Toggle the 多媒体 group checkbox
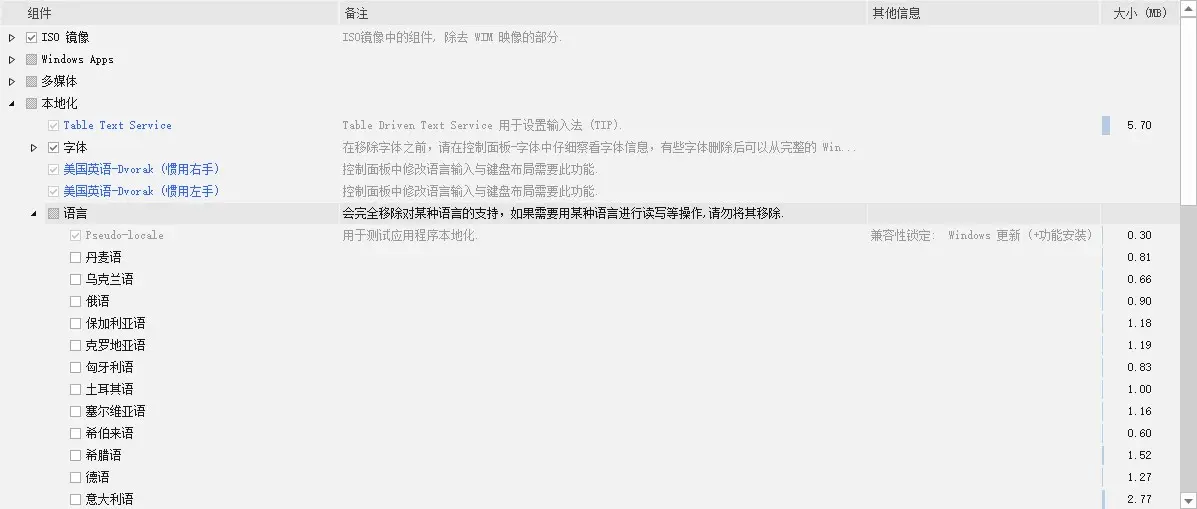 point(31,82)
